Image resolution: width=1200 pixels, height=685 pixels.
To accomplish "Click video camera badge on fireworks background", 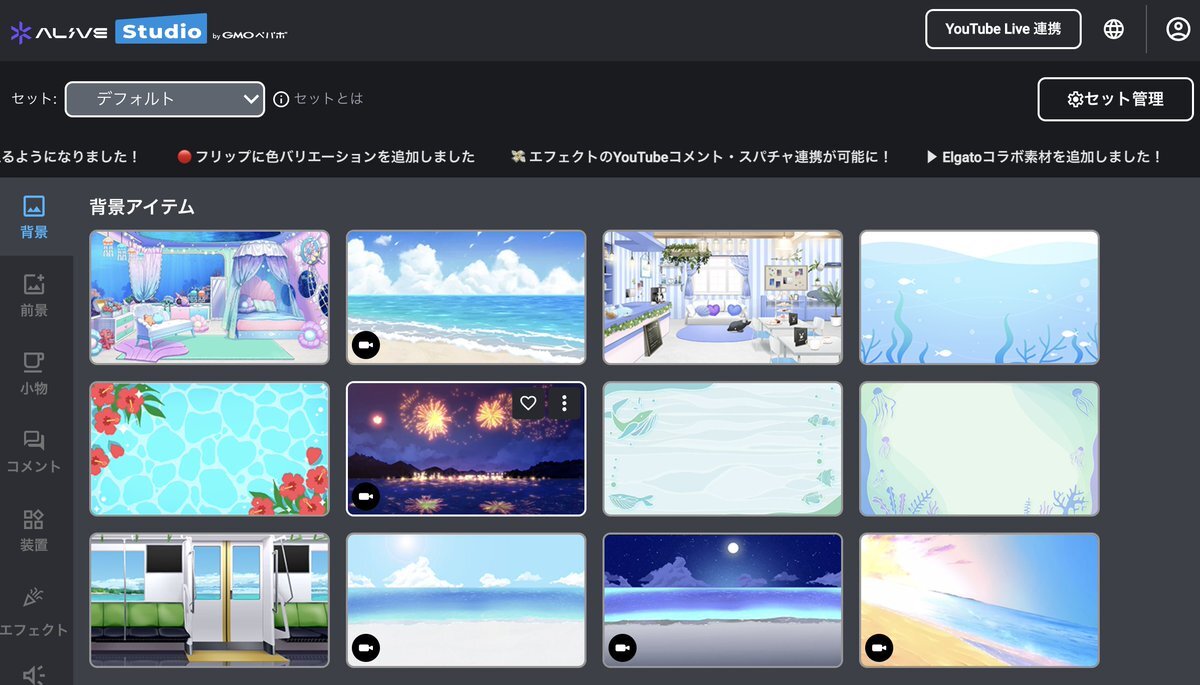I will coord(366,497).
